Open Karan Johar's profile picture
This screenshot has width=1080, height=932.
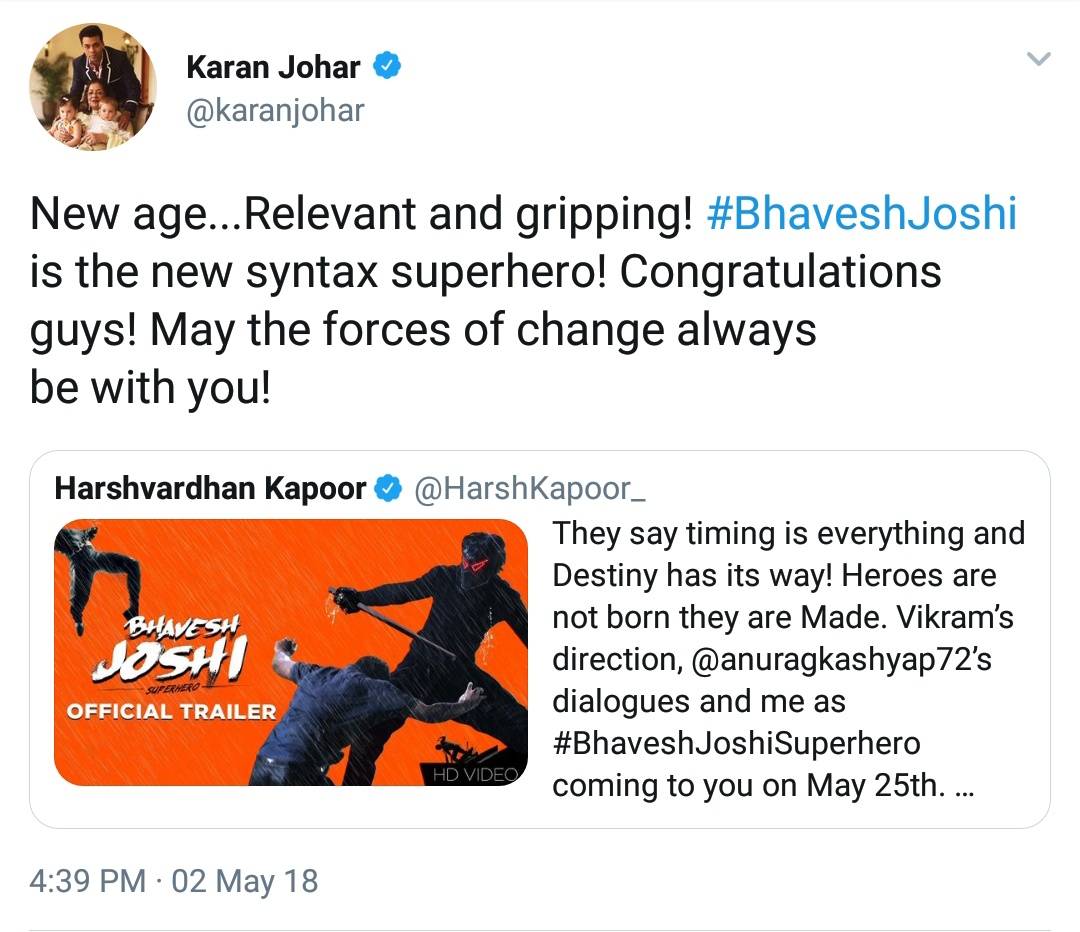pos(93,87)
